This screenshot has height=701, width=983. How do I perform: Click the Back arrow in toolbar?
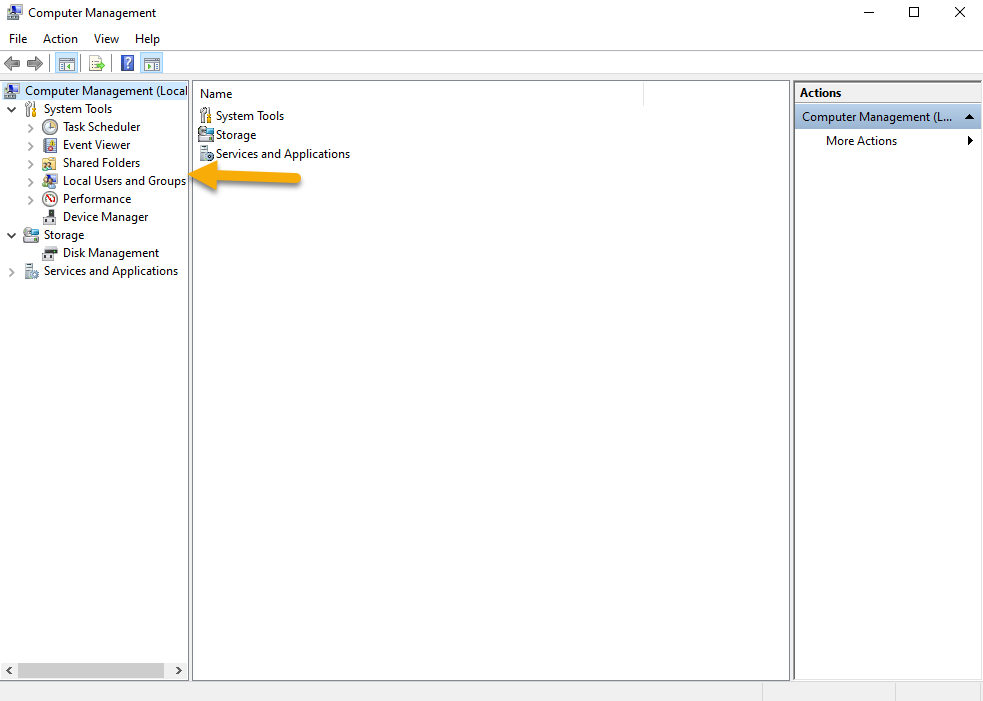(x=13, y=64)
